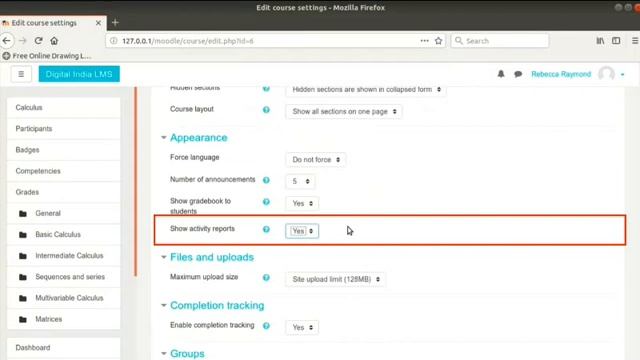This screenshot has height=360, width=640.
Task: Open the Firefox home page icon
Action: (x=54, y=41)
